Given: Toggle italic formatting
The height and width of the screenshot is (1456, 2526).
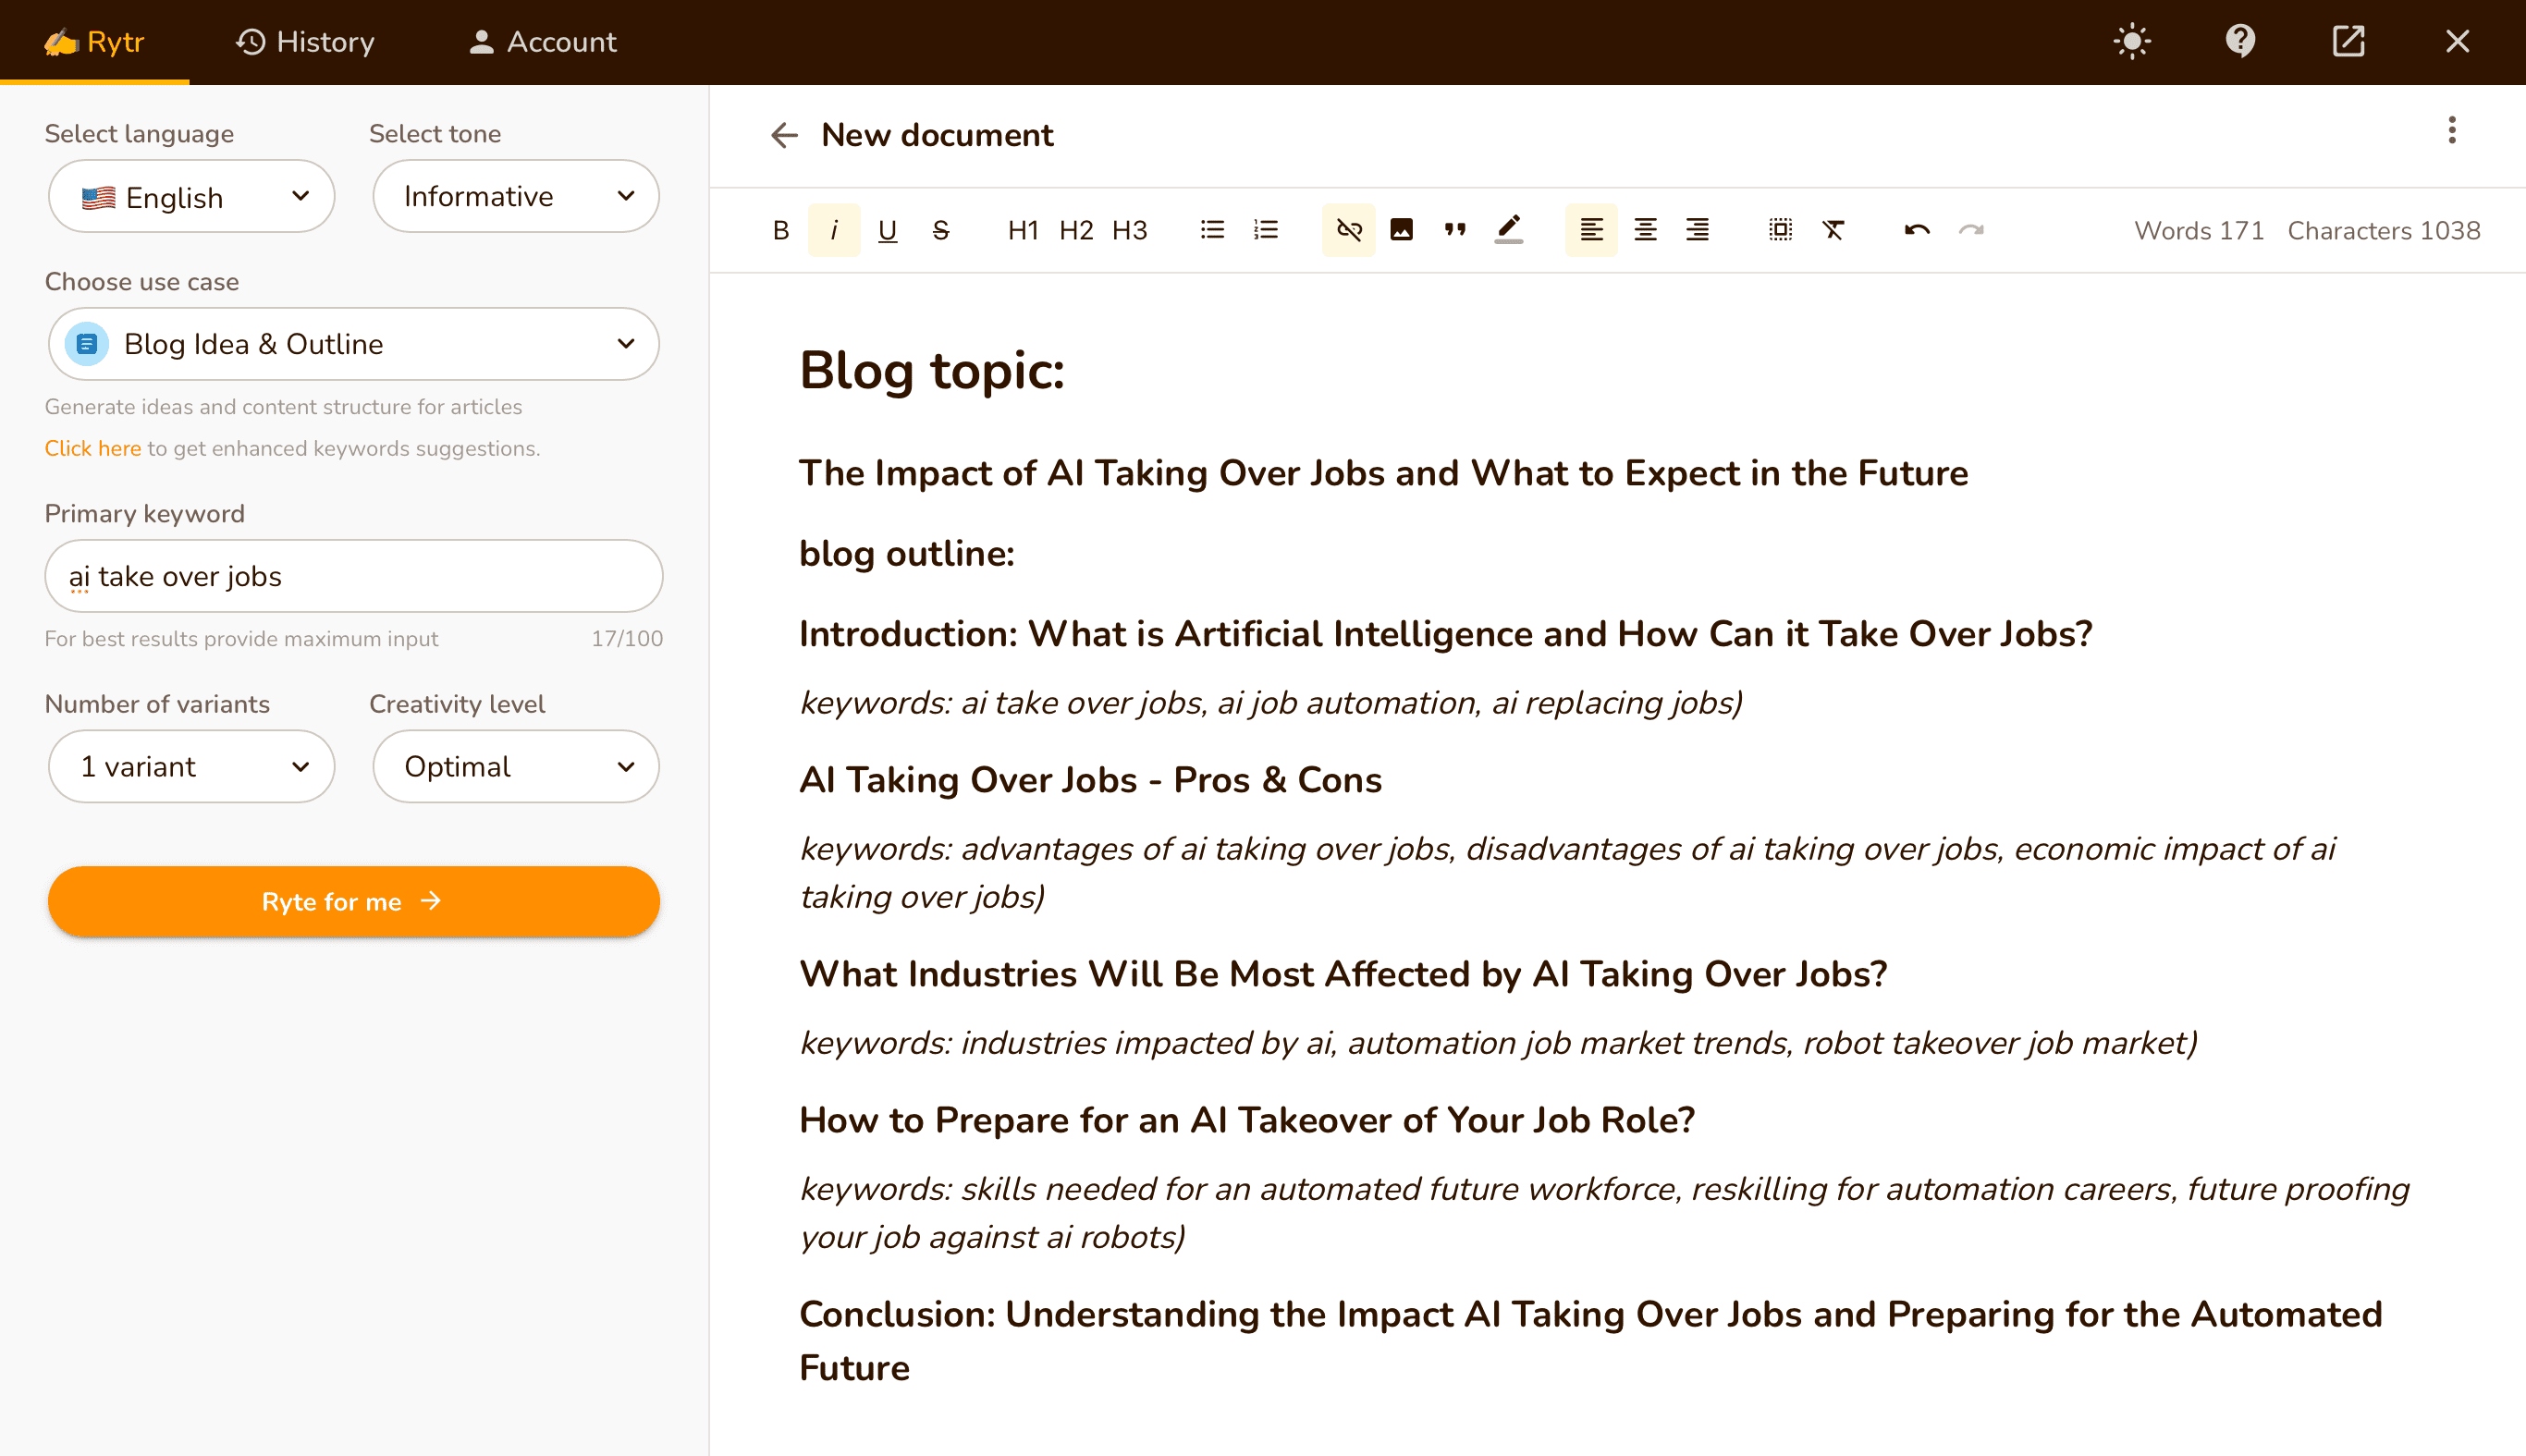Looking at the screenshot, I should click(x=834, y=230).
